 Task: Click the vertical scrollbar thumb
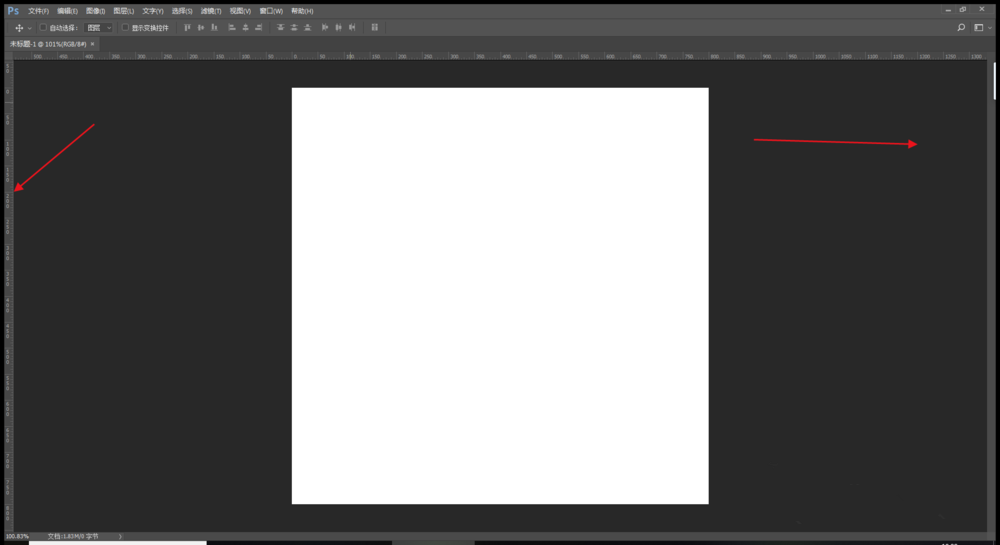point(994,80)
